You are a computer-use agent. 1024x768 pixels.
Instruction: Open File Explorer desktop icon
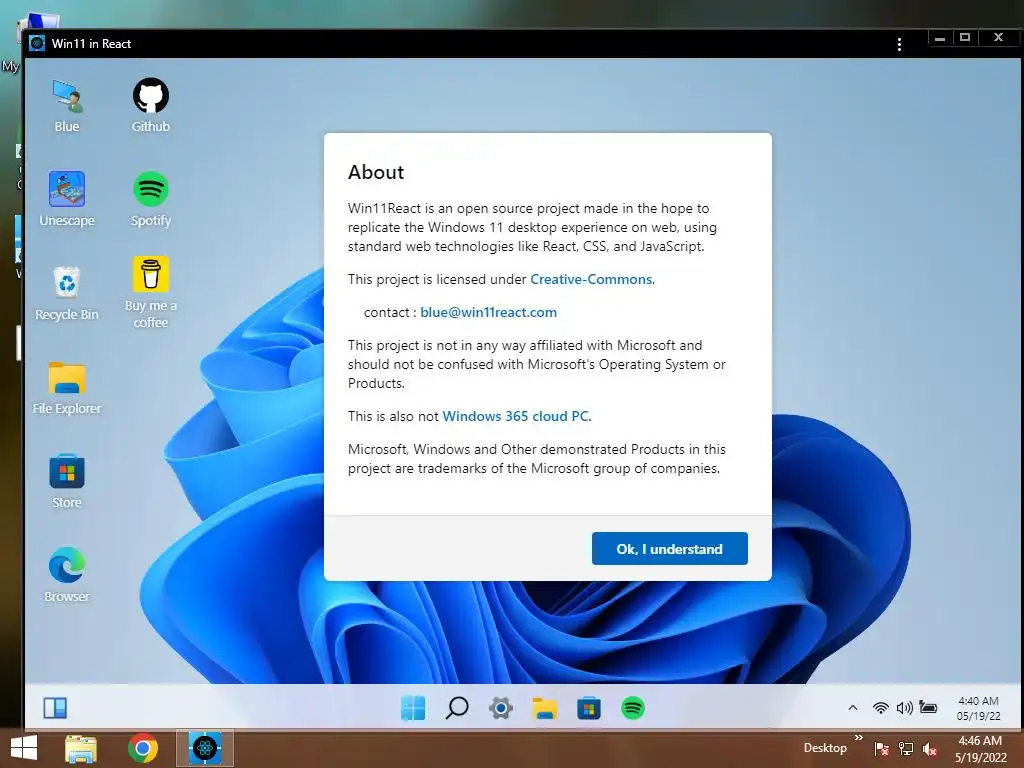click(x=67, y=388)
